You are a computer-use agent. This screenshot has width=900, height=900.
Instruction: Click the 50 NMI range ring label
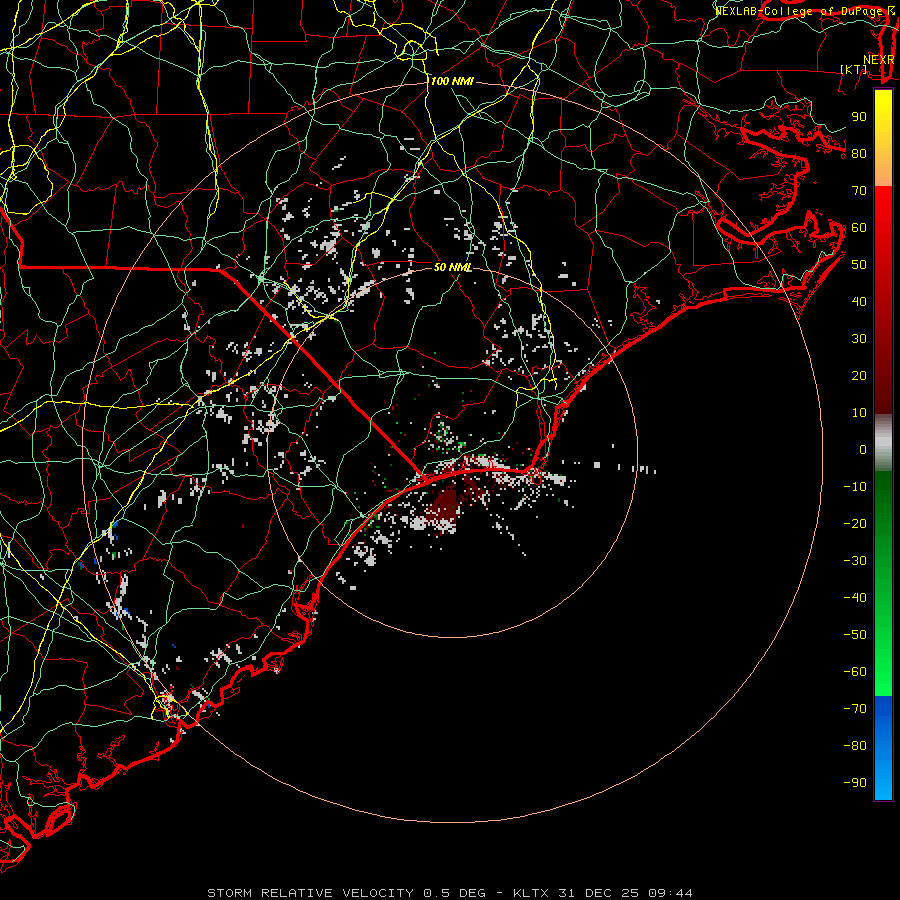452,267
